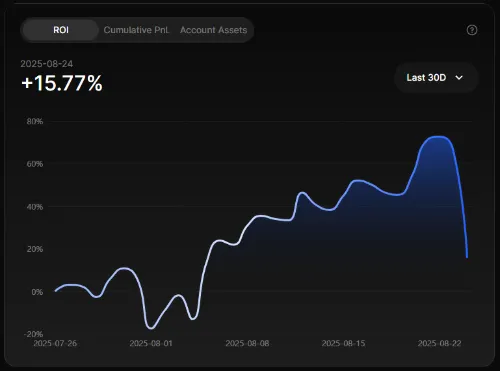This screenshot has height=371, width=500.
Task: Click the 80% y-axis label
Action: point(35,121)
